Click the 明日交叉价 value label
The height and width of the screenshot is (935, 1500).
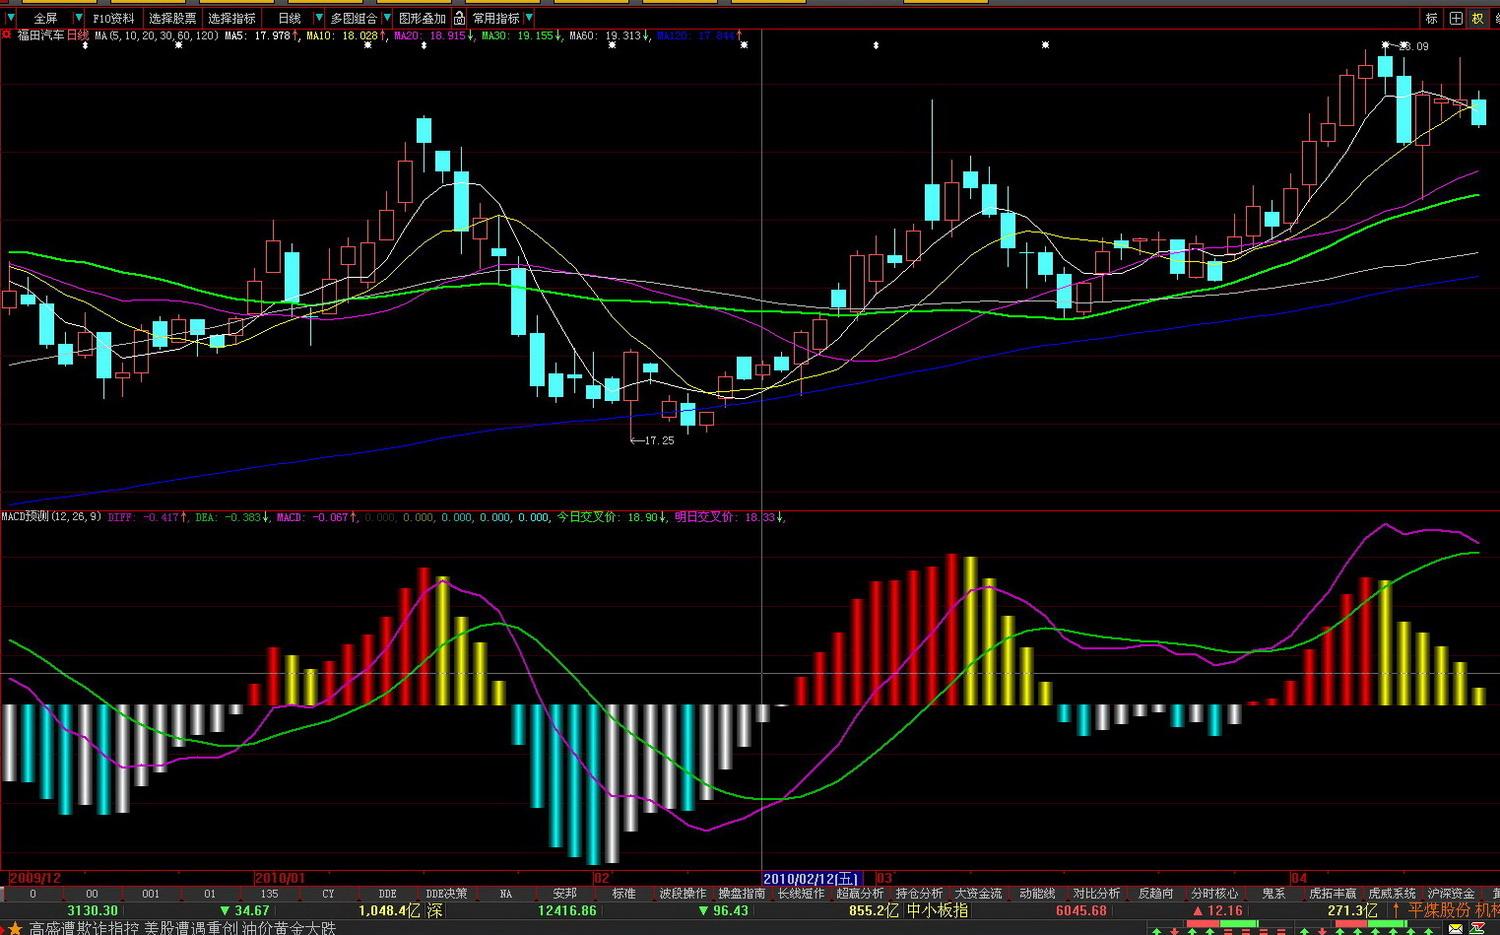tap(730, 517)
